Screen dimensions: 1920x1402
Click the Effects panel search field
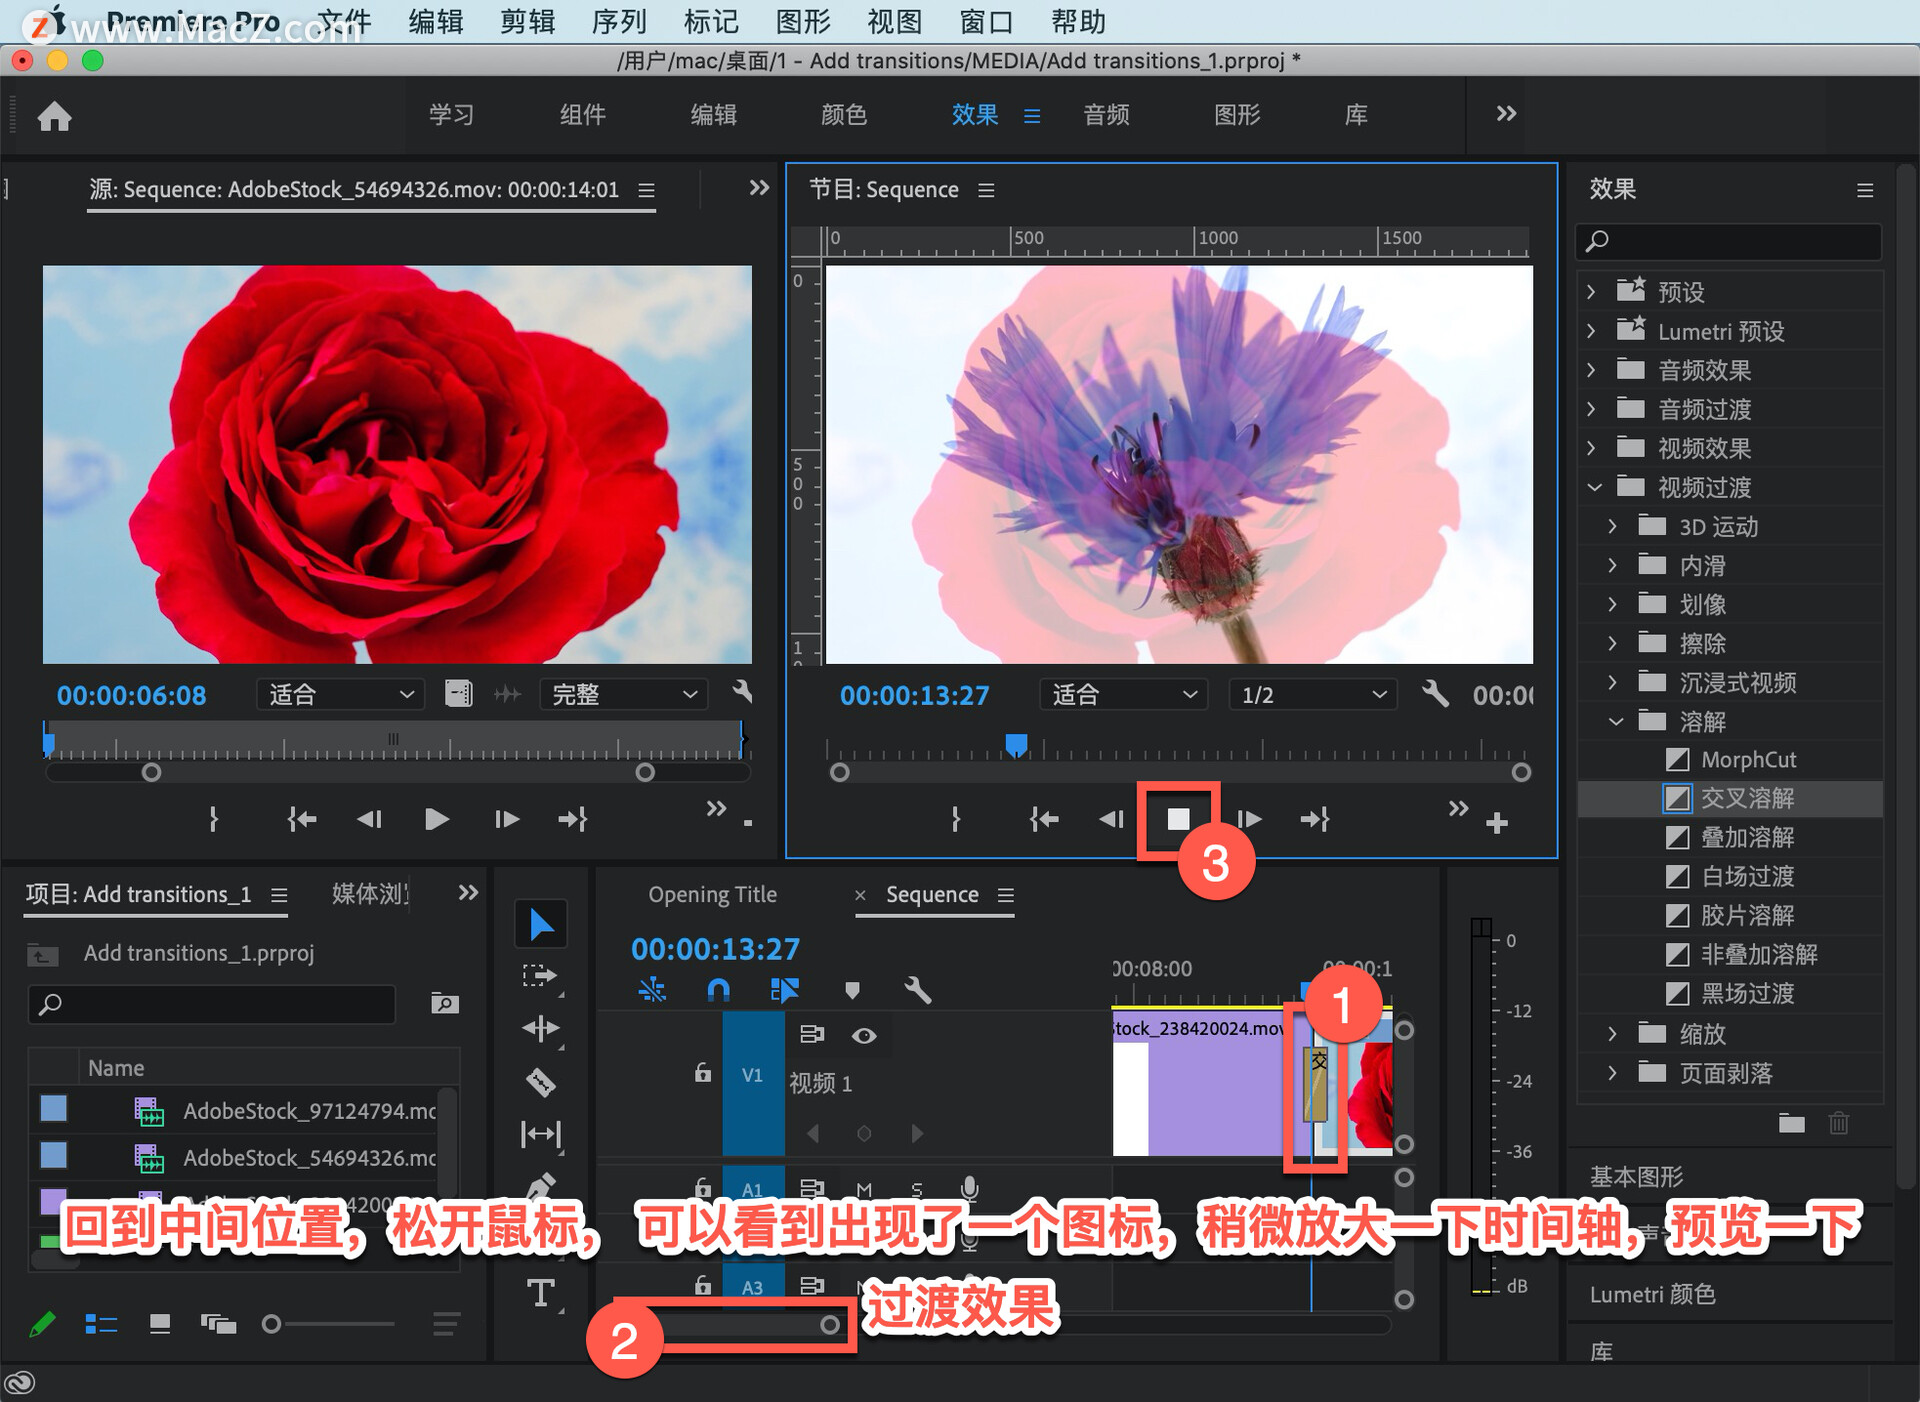tap(1738, 241)
